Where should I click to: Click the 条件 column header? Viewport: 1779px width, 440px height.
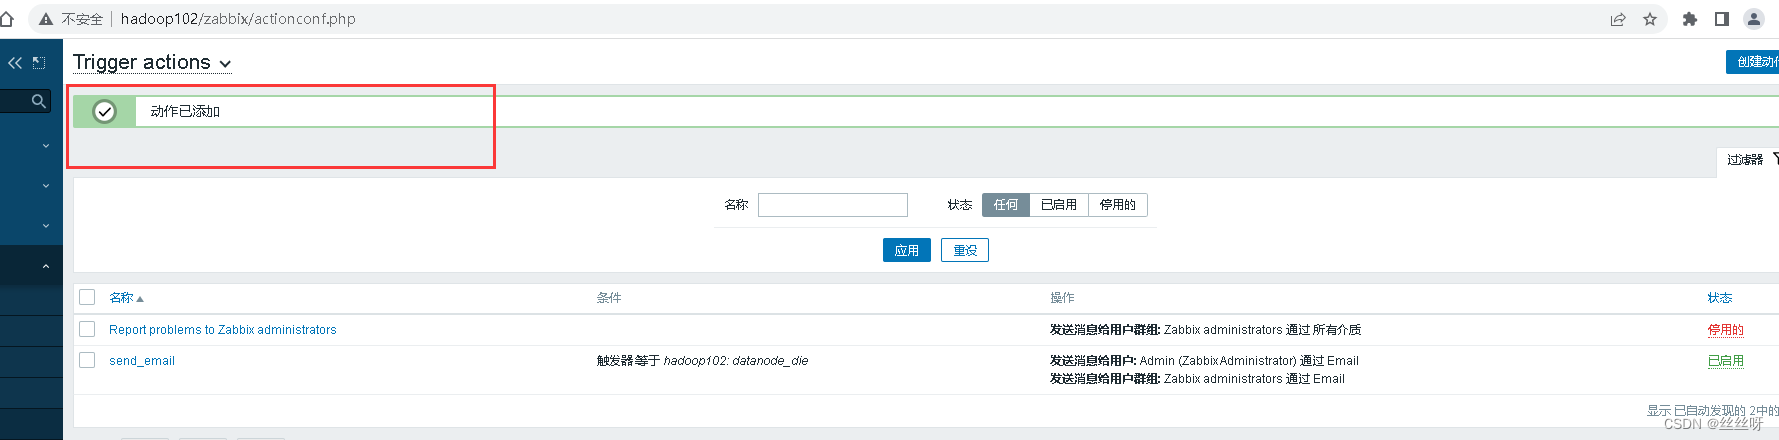[609, 298]
